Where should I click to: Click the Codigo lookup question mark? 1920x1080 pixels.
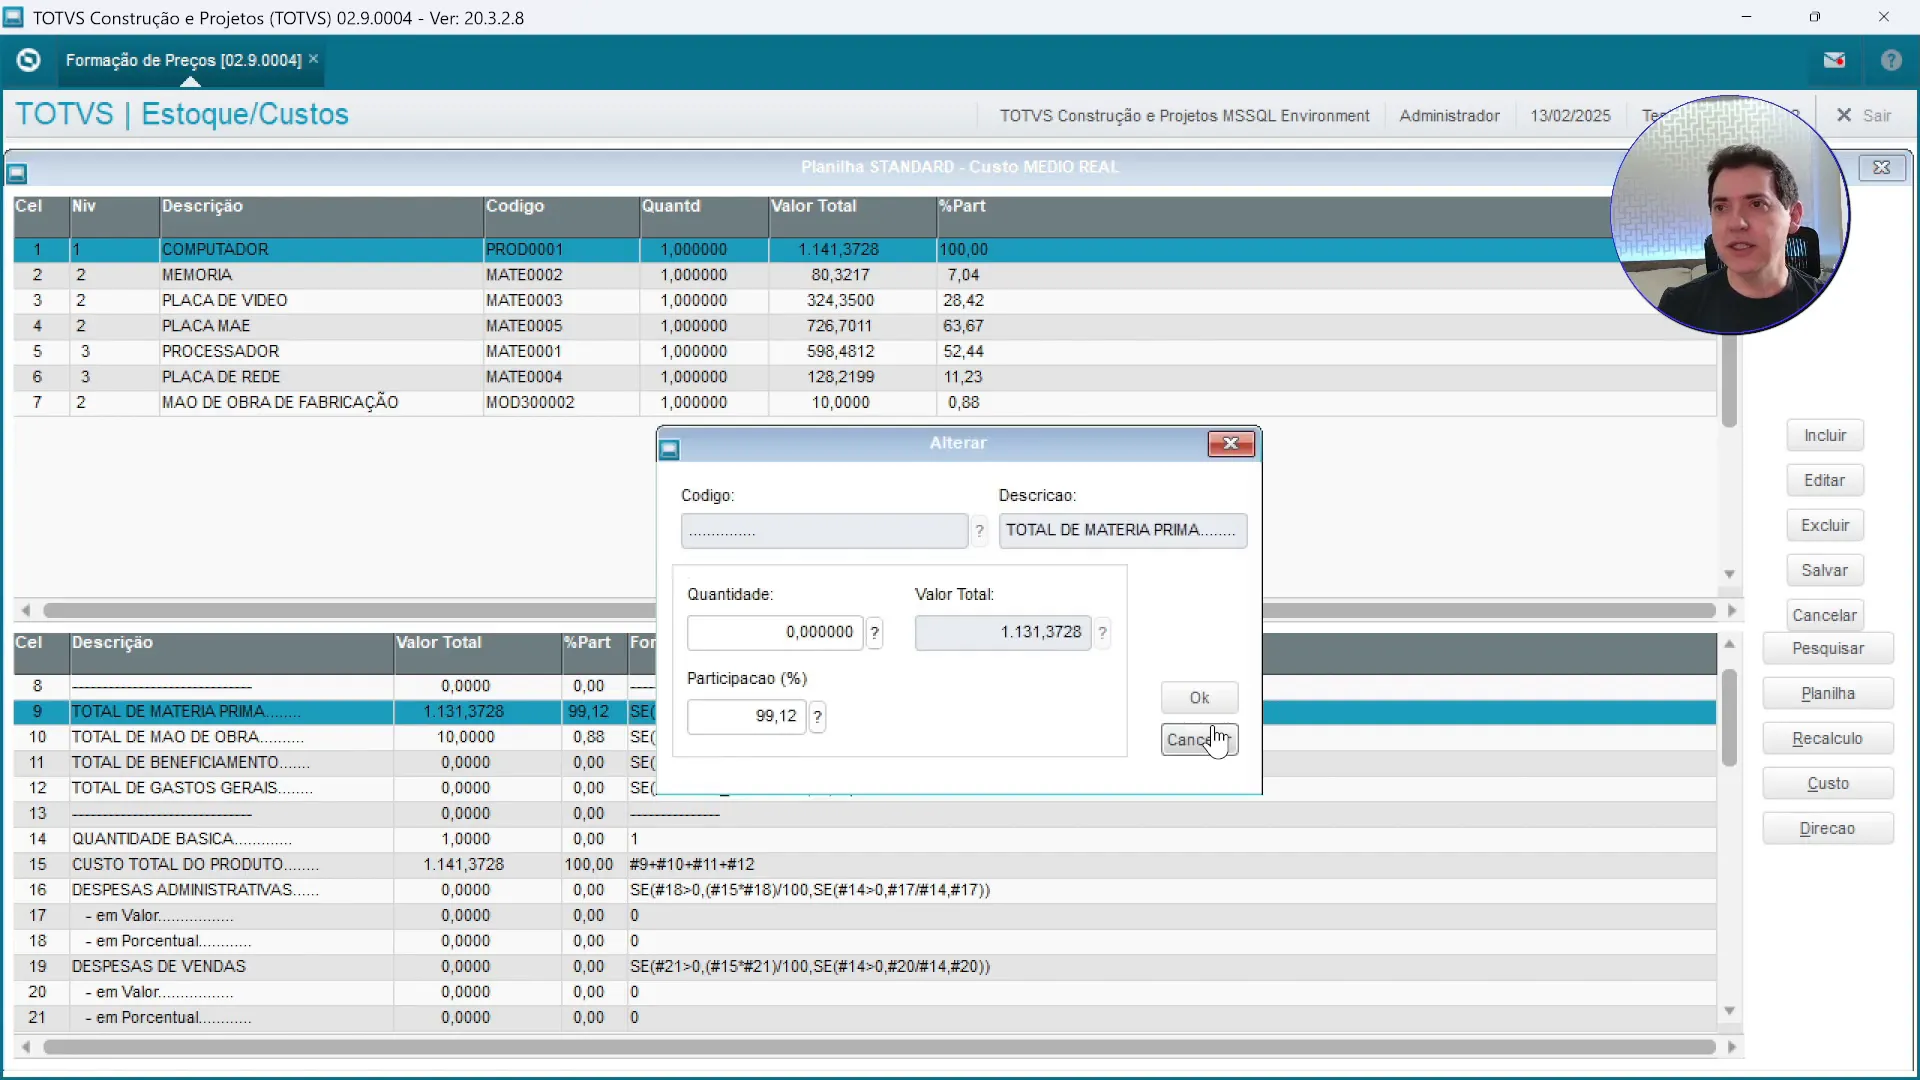pos(980,531)
